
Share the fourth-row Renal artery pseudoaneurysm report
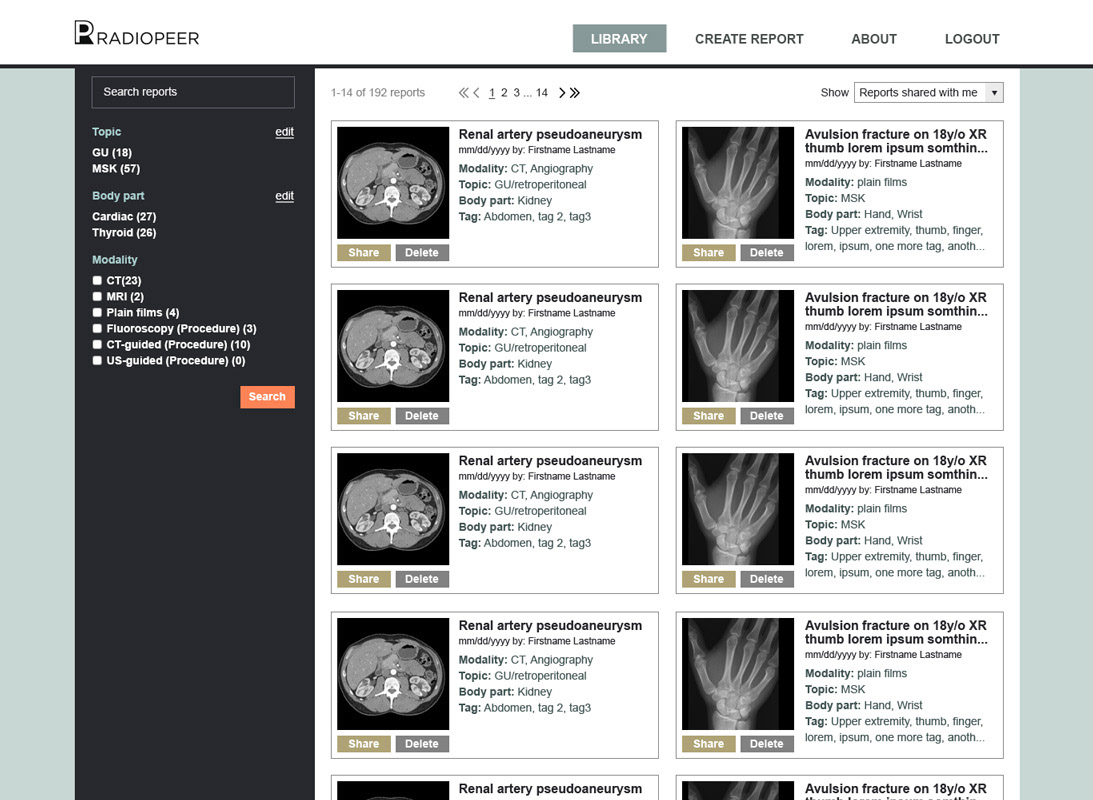coord(364,744)
